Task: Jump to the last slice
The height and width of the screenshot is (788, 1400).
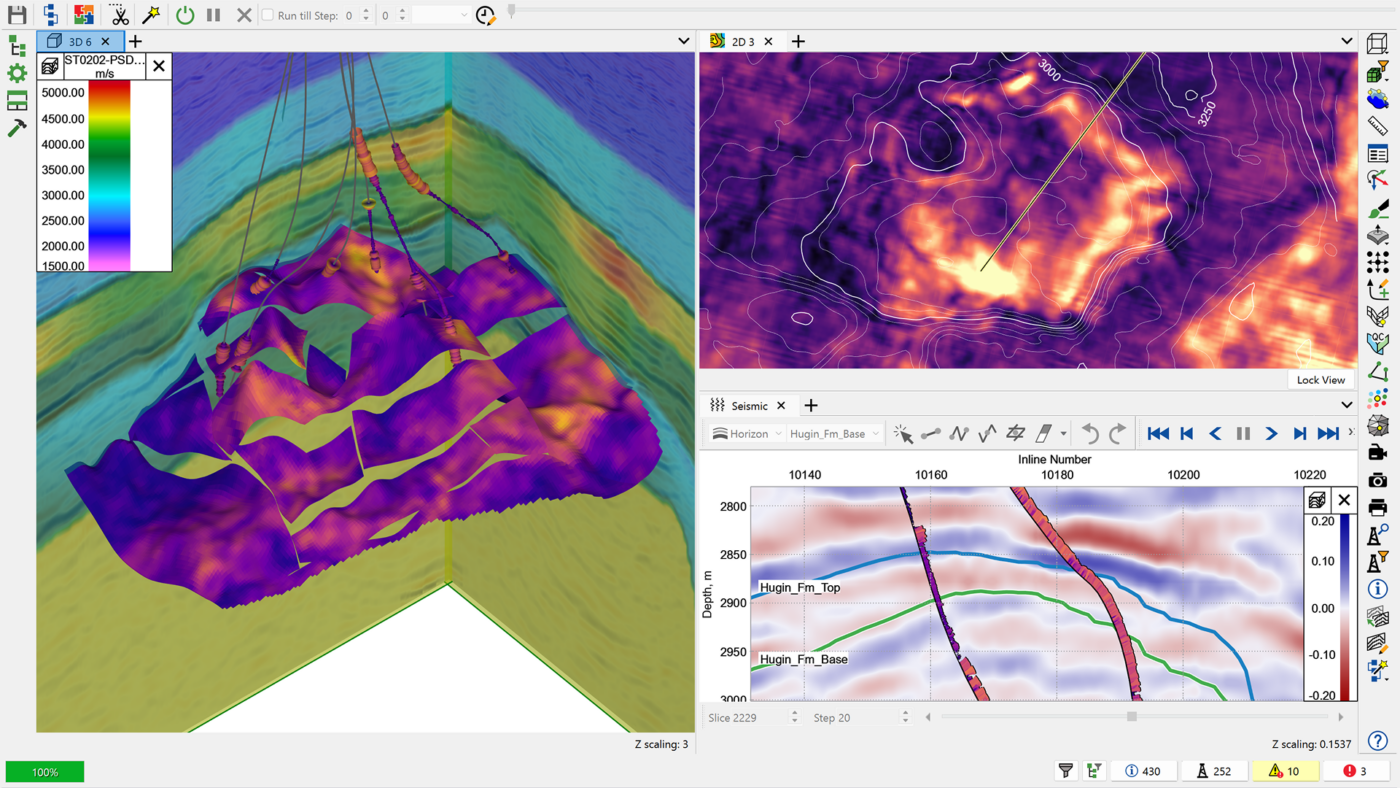Action: (1328, 434)
